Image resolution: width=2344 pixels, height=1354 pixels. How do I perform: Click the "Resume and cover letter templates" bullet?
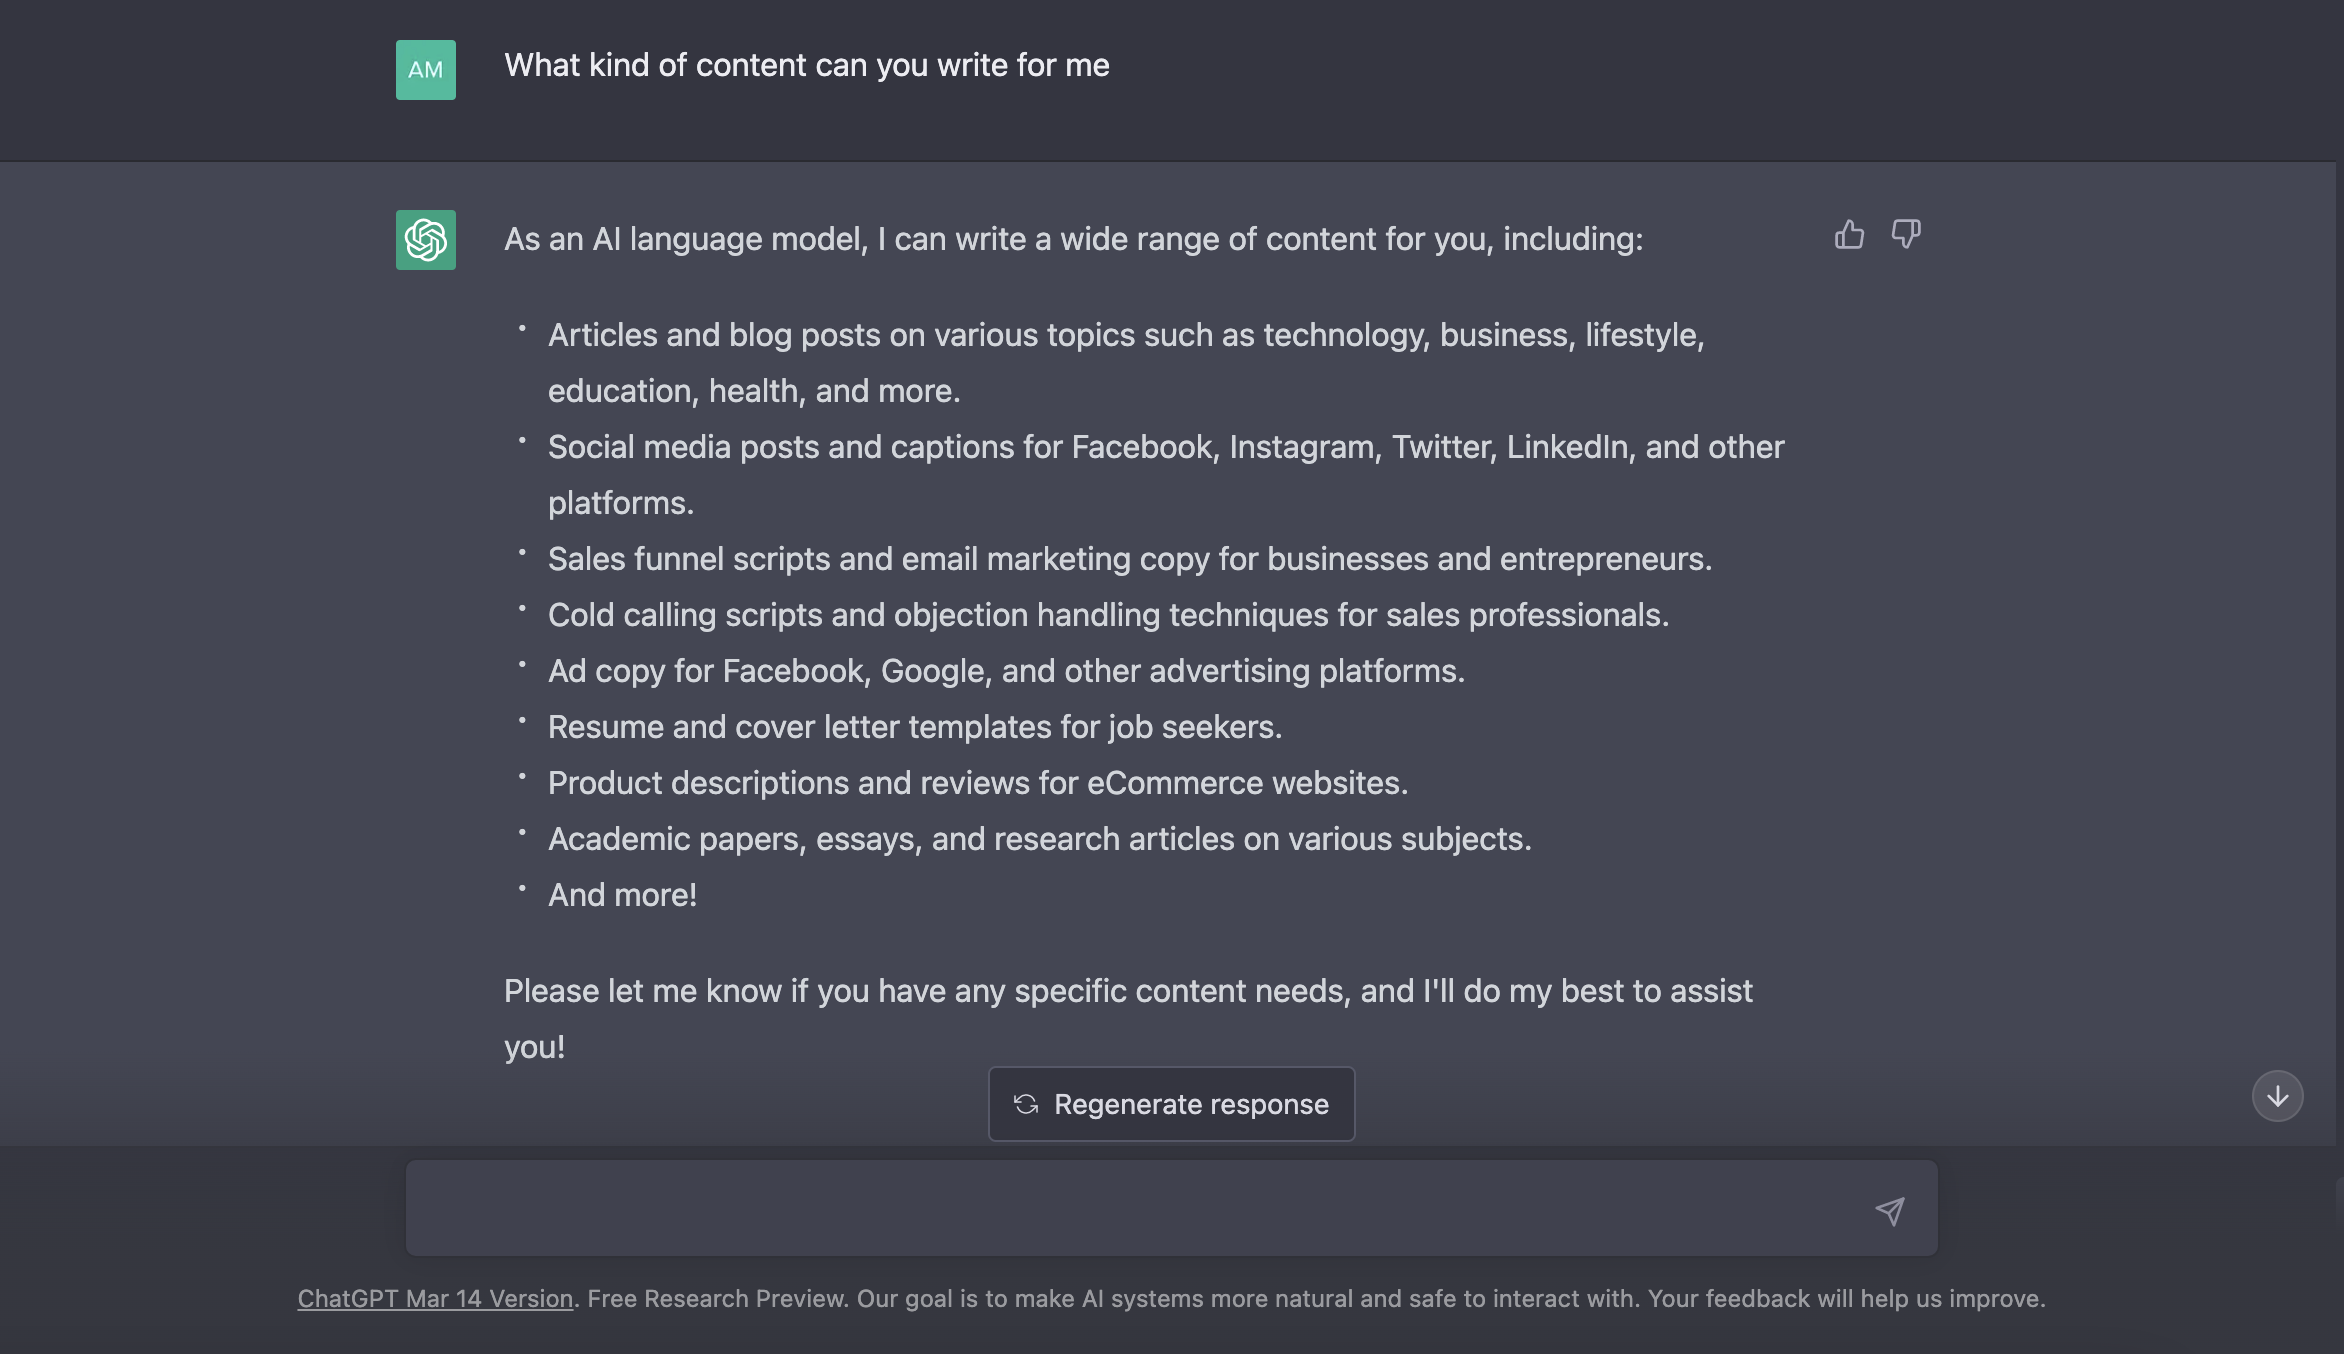[x=914, y=727]
